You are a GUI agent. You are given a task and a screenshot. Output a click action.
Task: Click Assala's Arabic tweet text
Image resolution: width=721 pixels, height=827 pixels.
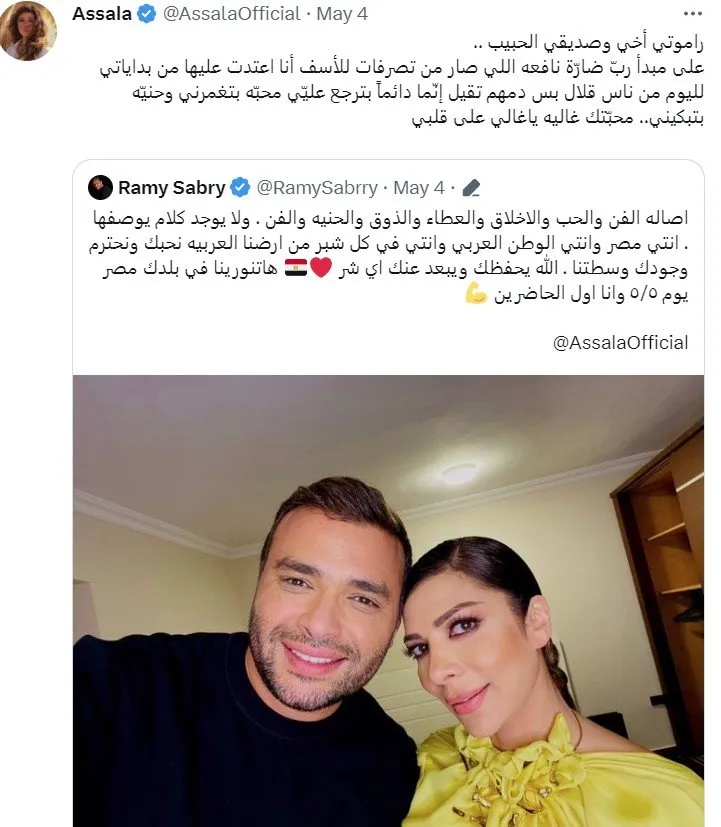(401, 79)
